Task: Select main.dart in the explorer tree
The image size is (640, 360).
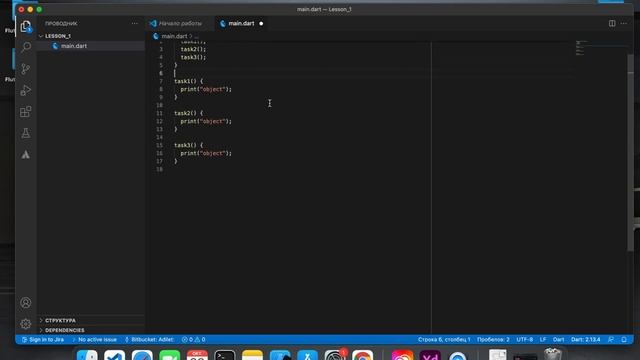Action: click(91, 46)
